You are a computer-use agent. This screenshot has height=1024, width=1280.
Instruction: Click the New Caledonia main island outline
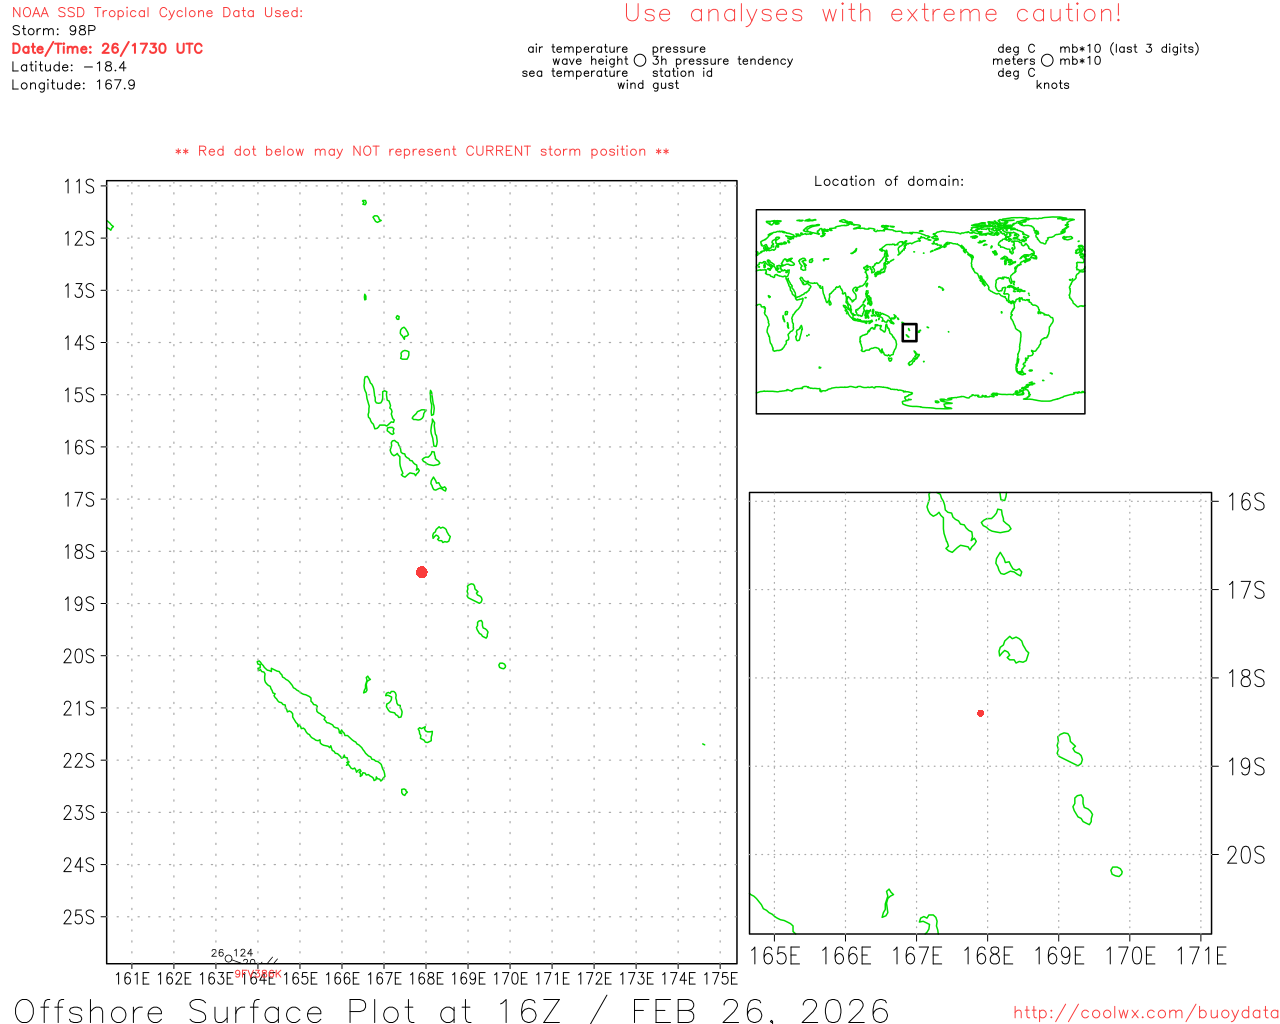[x=318, y=720]
